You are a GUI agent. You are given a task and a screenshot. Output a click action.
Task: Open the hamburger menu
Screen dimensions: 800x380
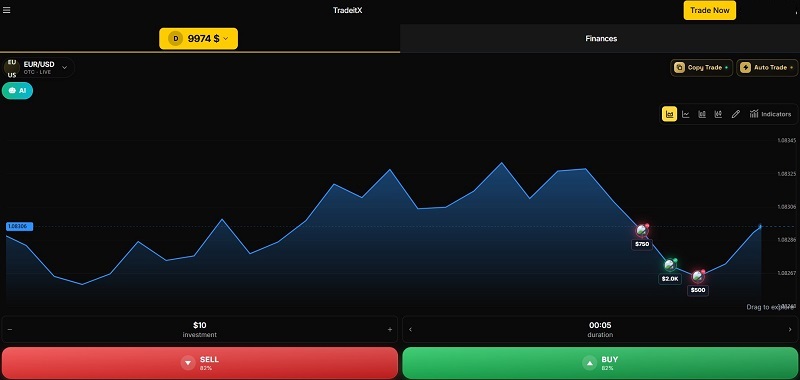click(x=7, y=10)
